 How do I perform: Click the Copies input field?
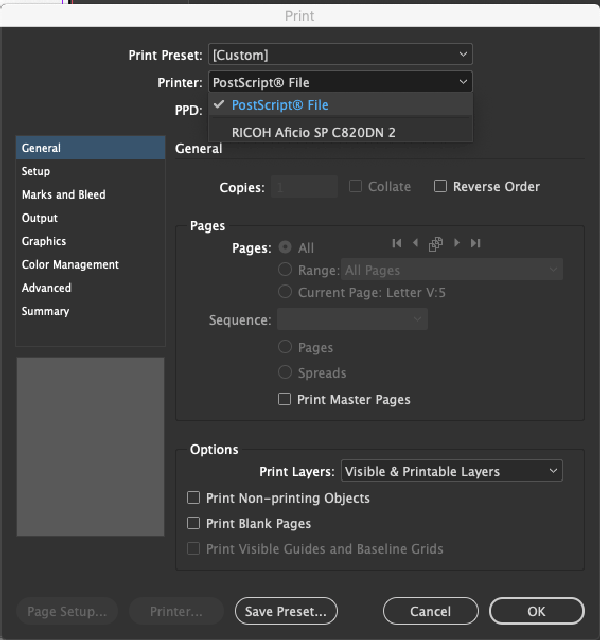304,187
